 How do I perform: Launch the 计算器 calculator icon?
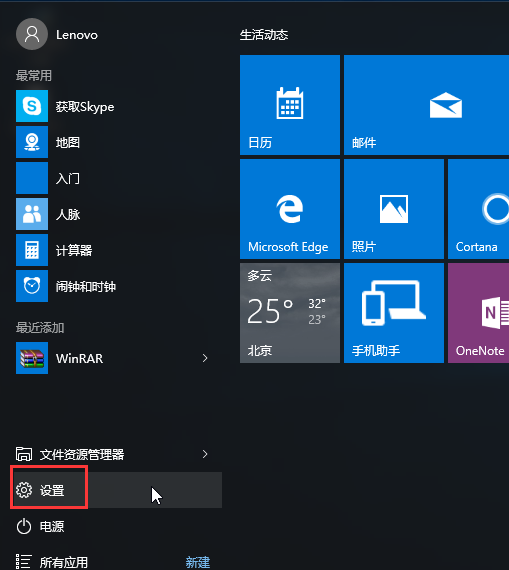pyautogui.click(x=32, y=250)
